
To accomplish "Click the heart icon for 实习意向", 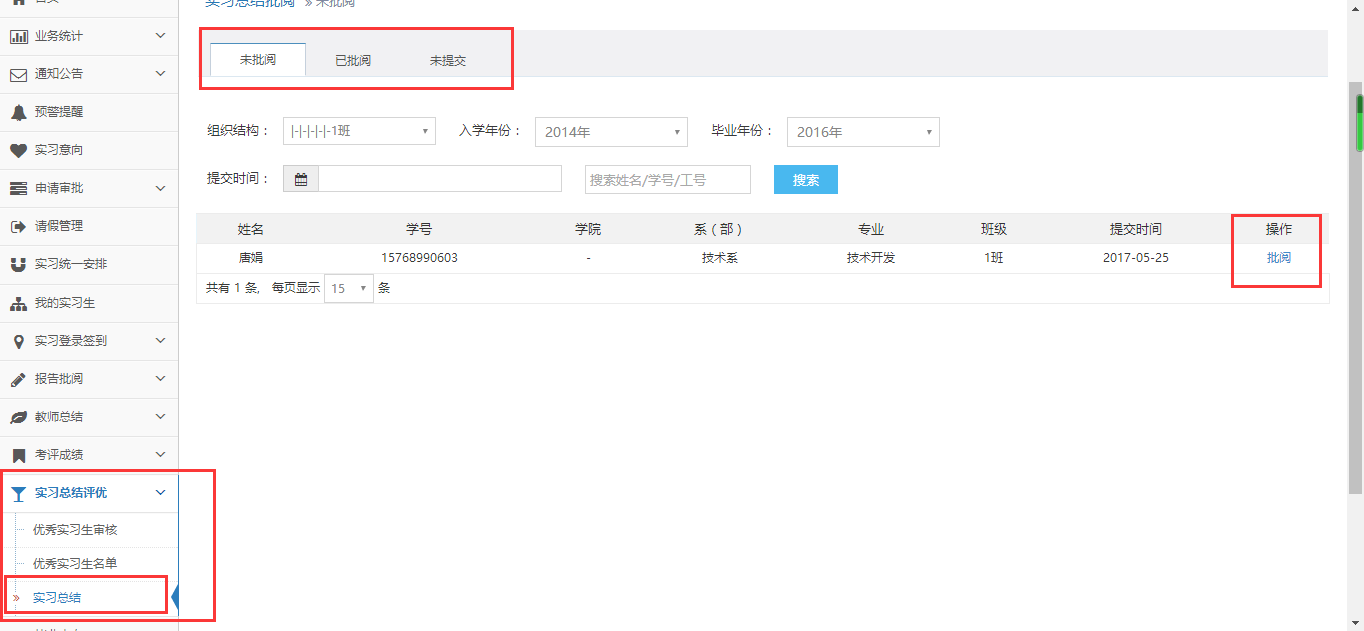I will (x=18, y=150).
